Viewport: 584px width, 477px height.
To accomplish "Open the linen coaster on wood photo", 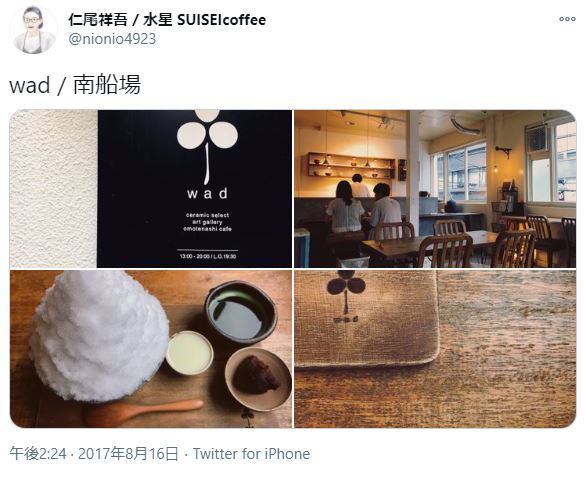I will (435, 349).
